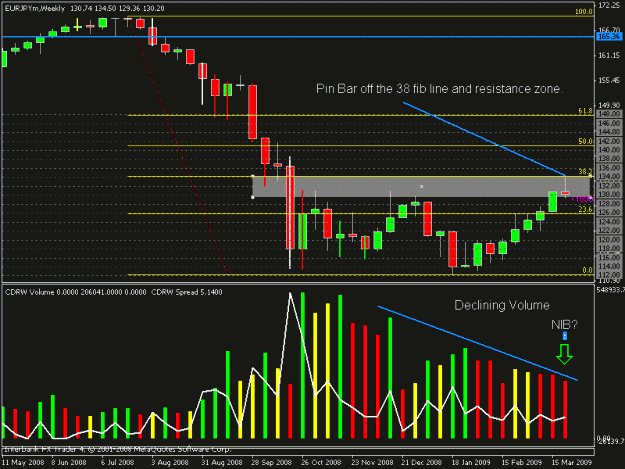Click the 0.0 Fibonacci level label
The width and height of the screenshot is (625, 469).
587,270
